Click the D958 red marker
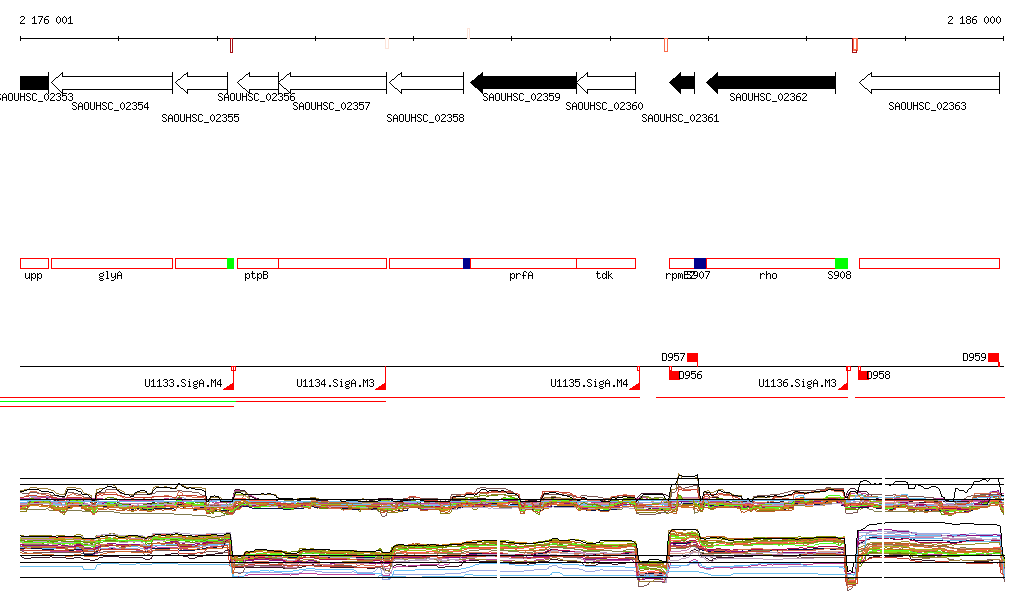This screenshot has height=611, width=1024. 863,375
